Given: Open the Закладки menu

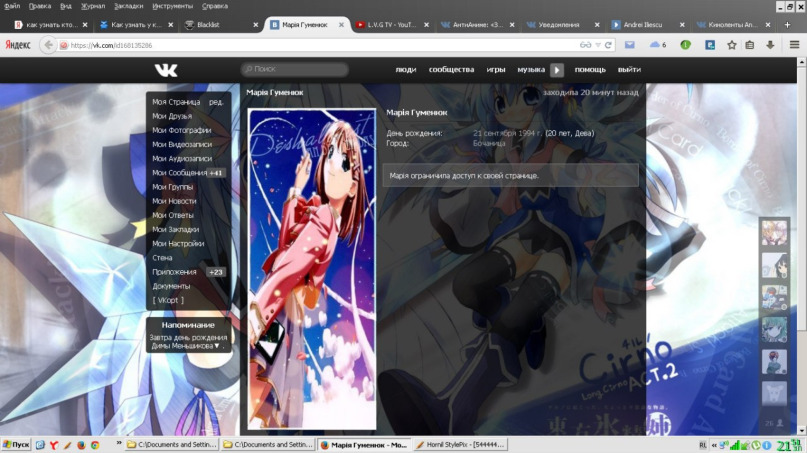Looking at the screenshot, I should click(x=129, y=6).
